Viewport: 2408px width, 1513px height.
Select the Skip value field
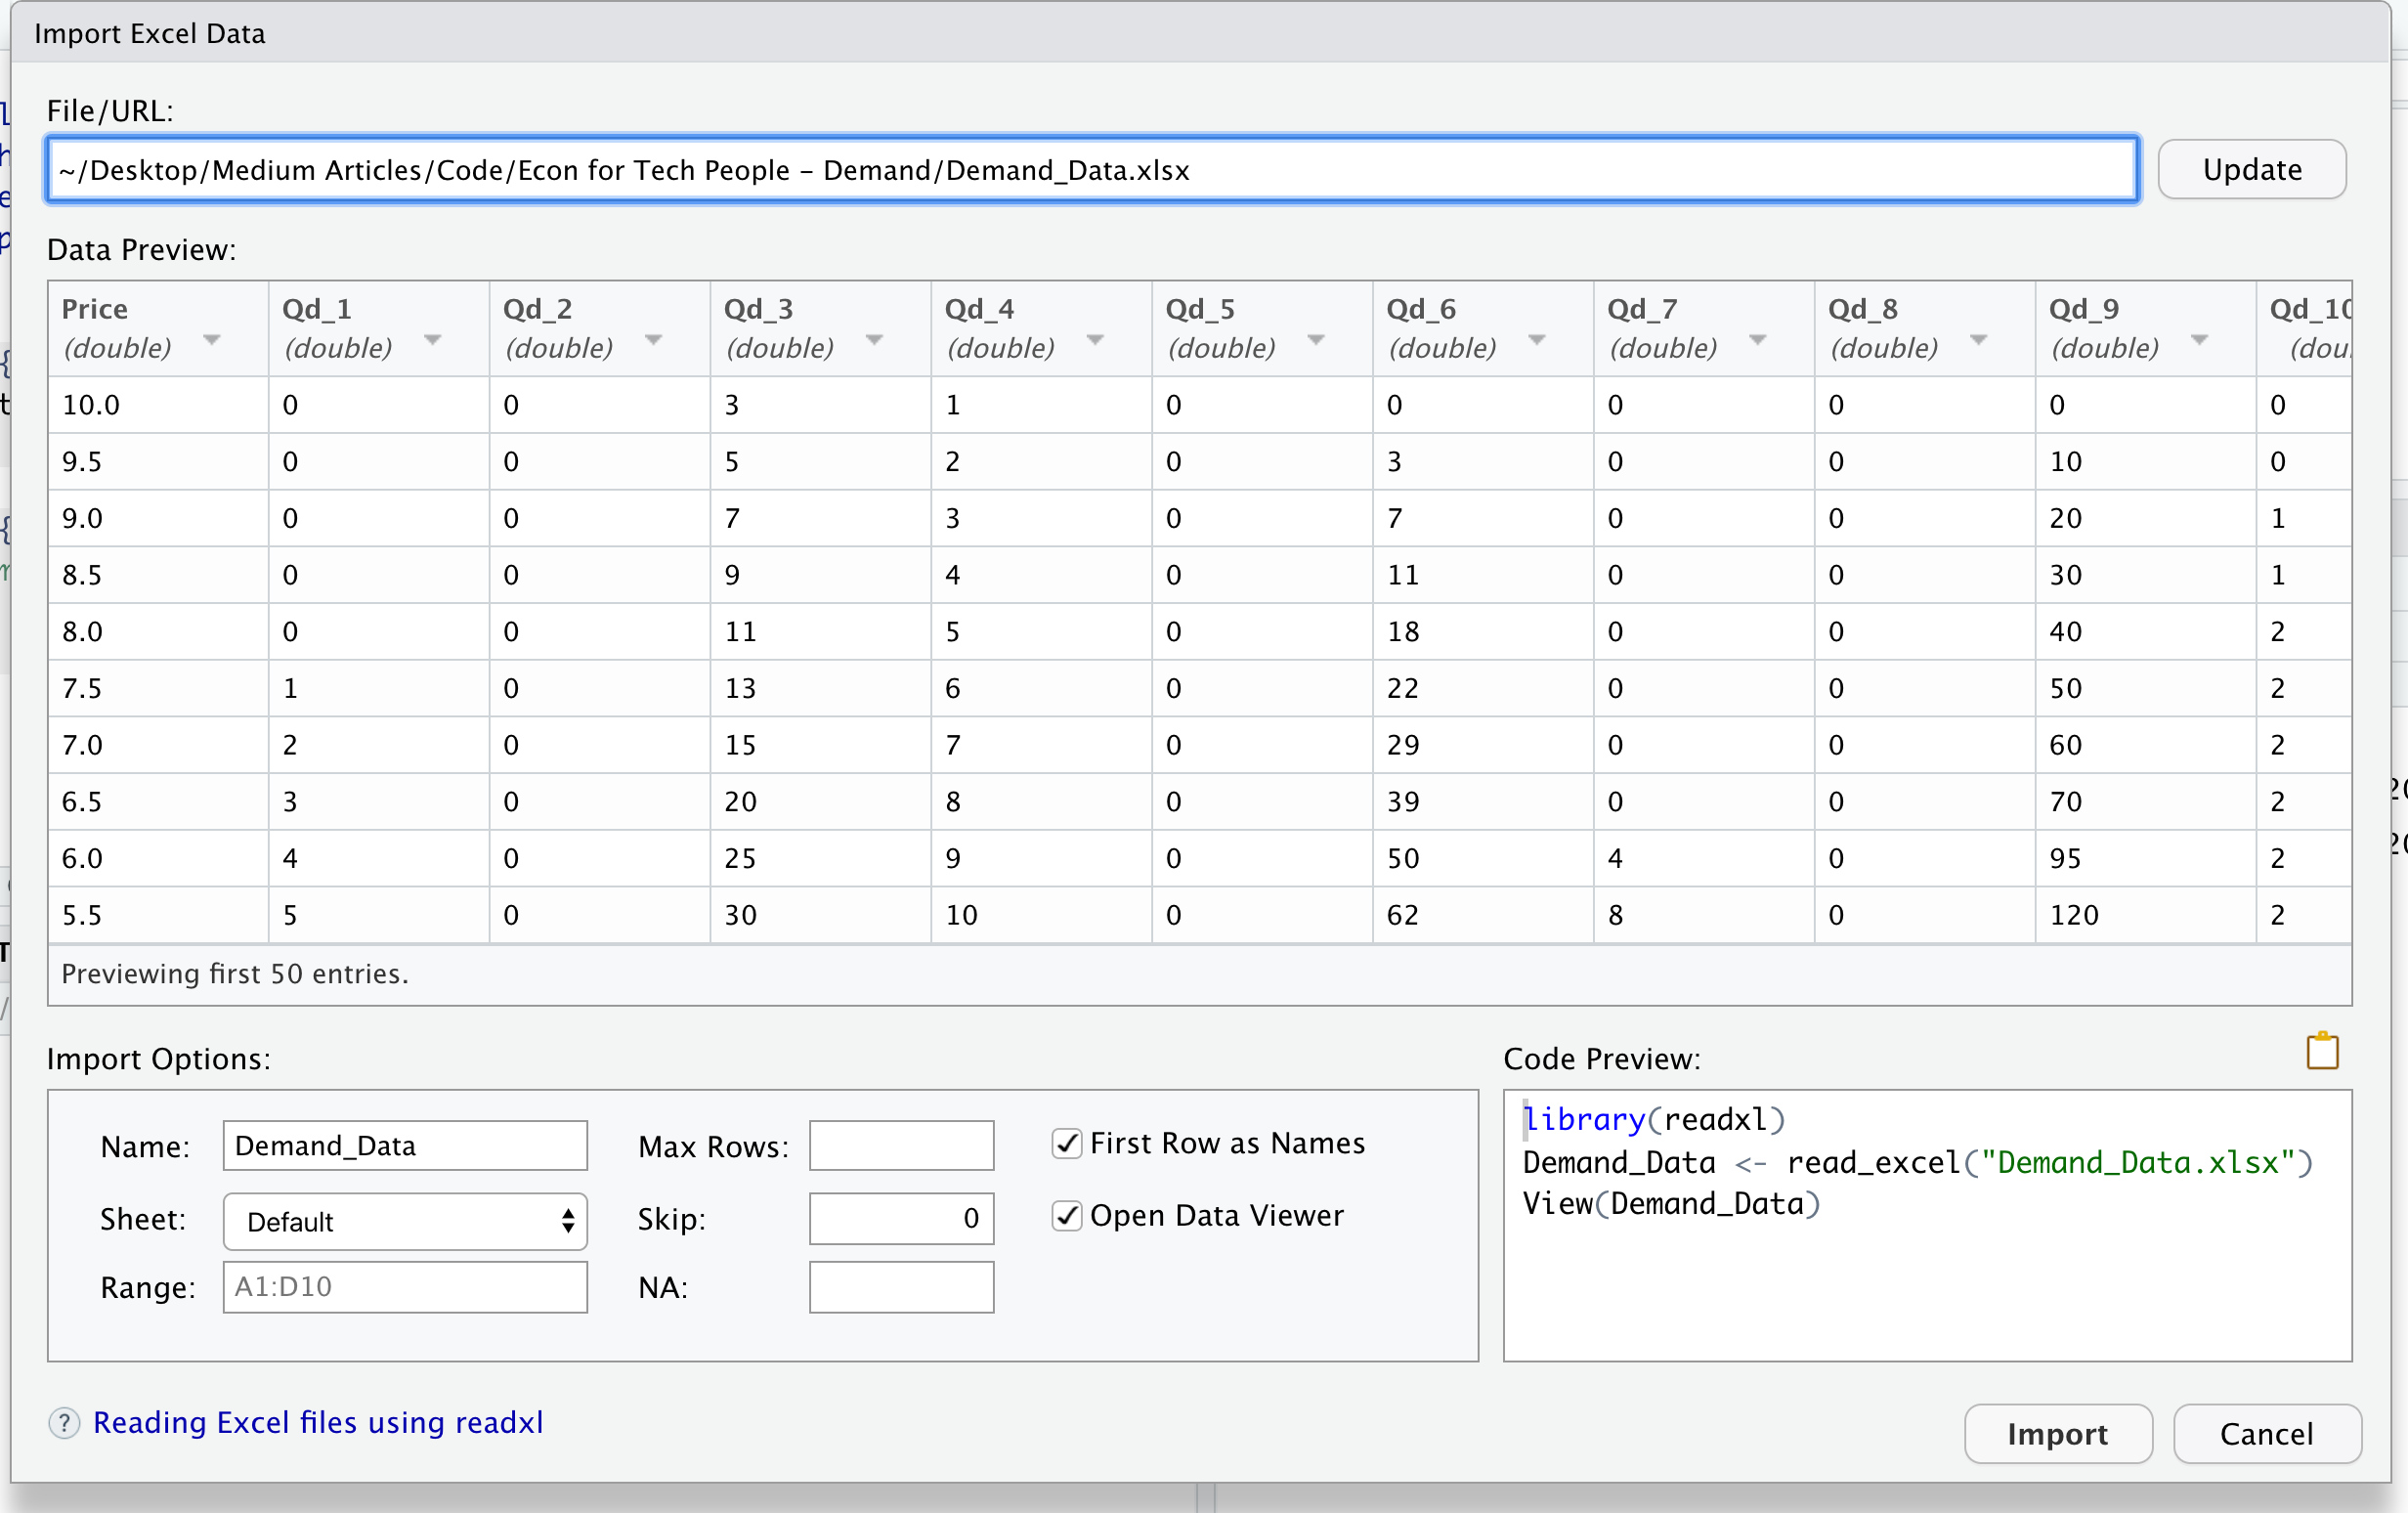pos(901,1218)
